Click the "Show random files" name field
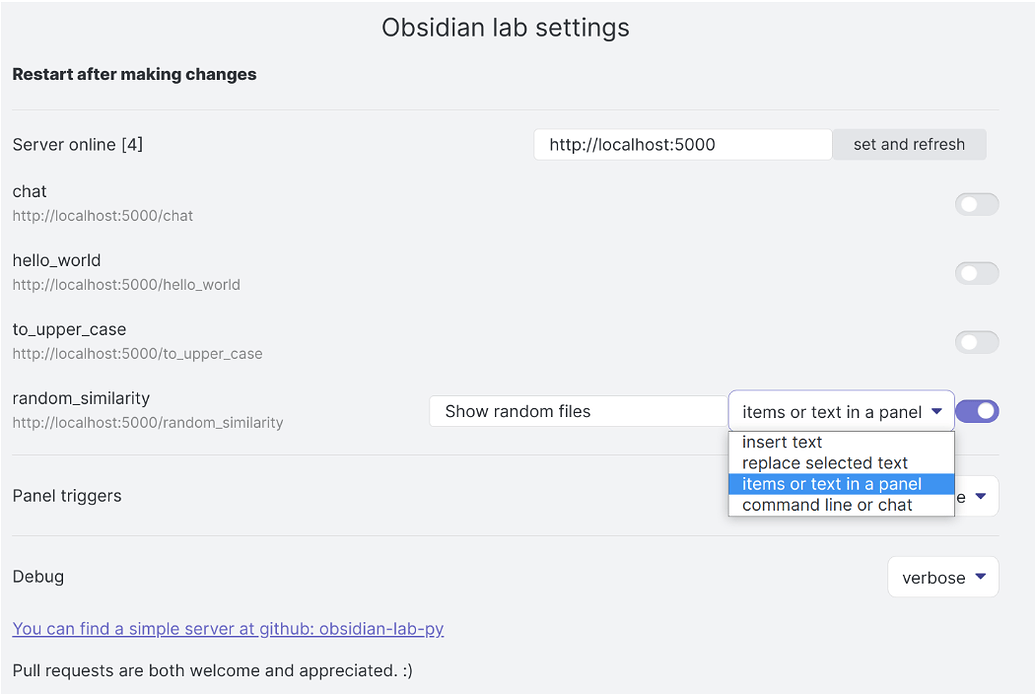The width and height of the screenshot is (1035, 694). tap(578, 410)
